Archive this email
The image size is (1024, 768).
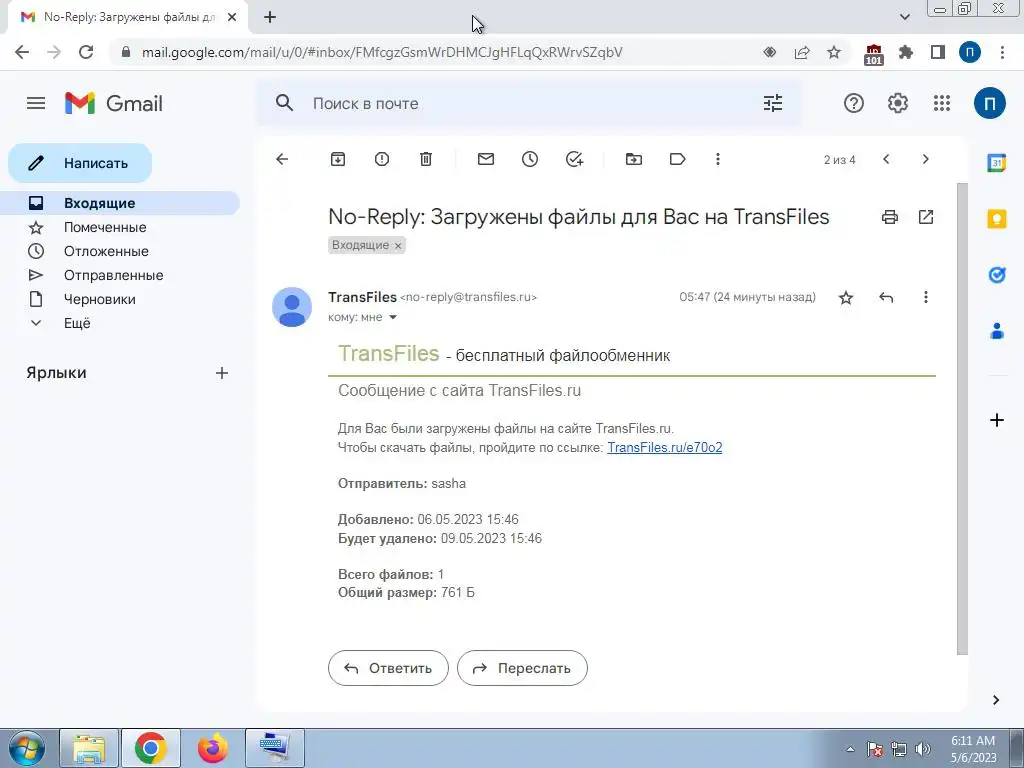[338, 159]
